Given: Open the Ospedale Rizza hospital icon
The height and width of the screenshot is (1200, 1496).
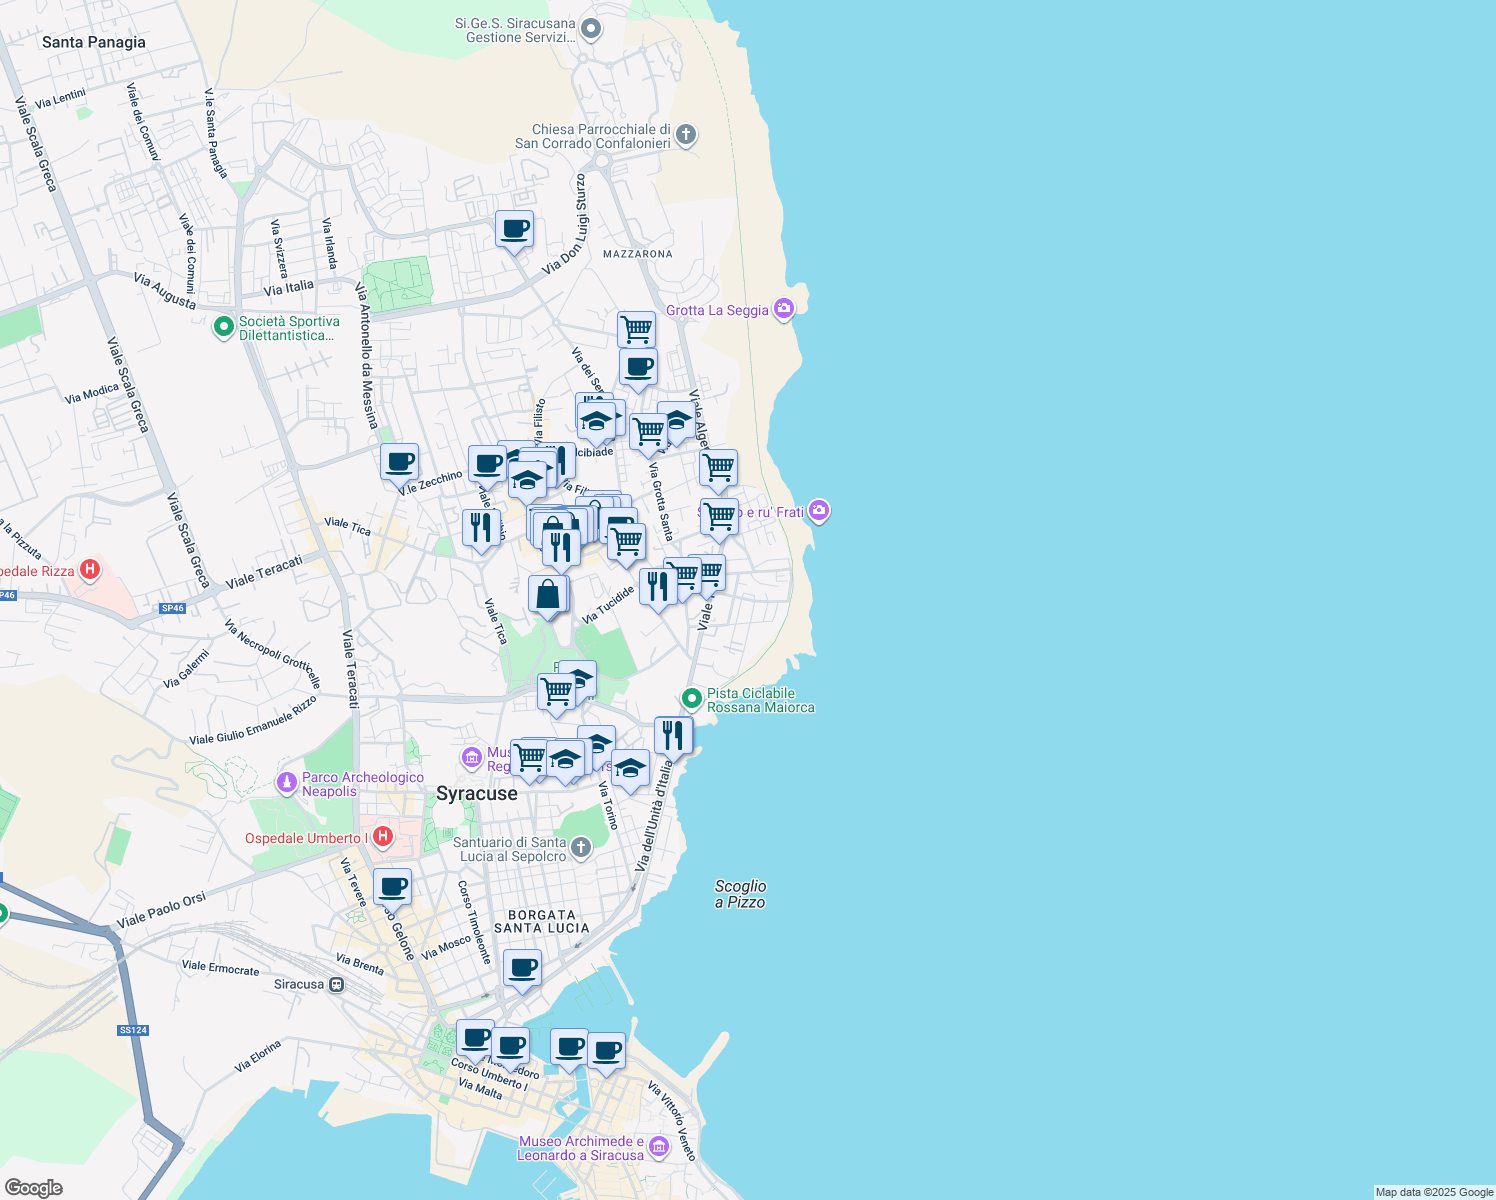Looking at the screenshot, I should [90, 570].
